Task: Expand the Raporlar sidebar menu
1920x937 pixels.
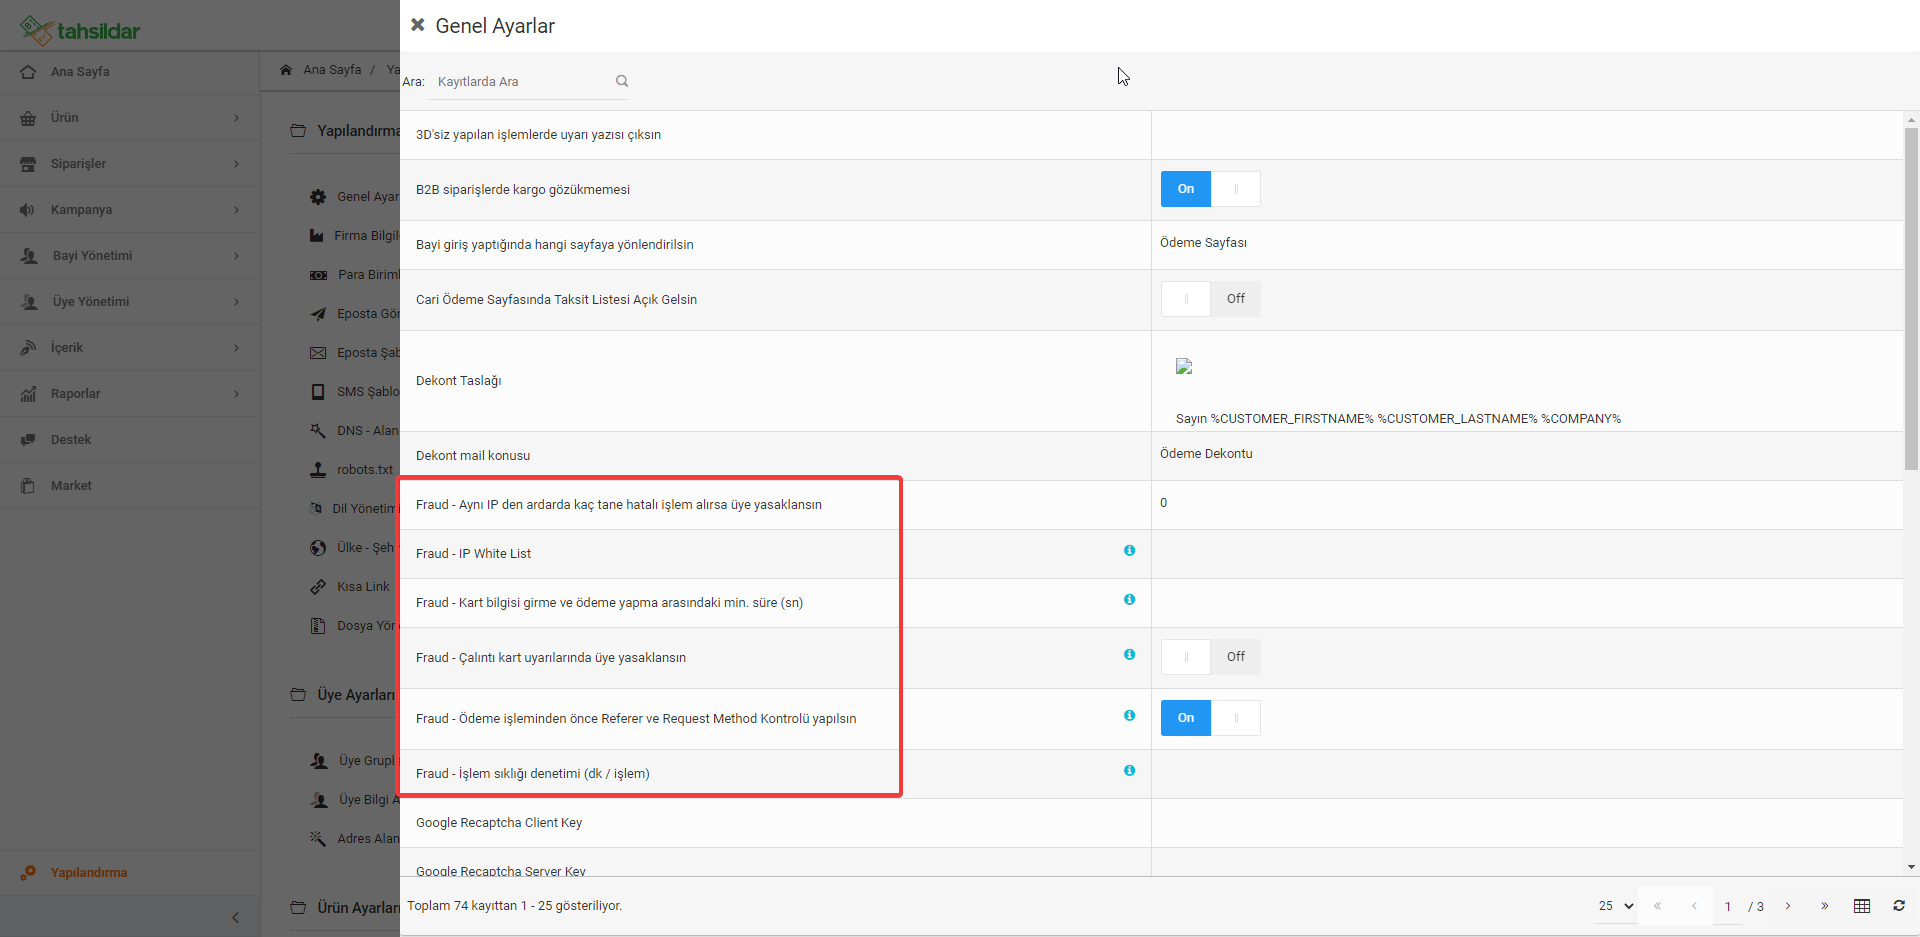Action: (130, 394)
